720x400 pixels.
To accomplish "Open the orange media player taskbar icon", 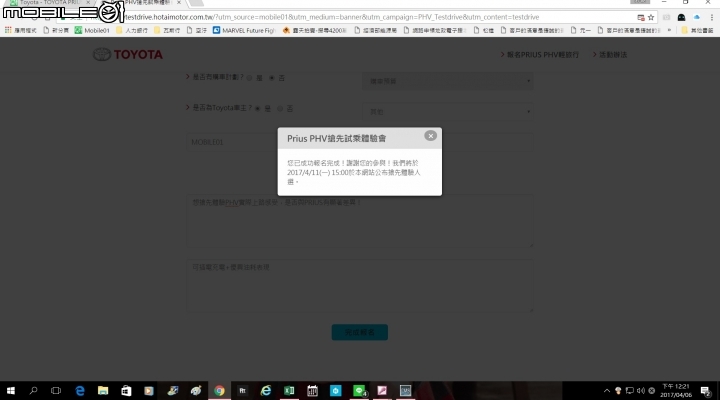I will coord(149,391).
